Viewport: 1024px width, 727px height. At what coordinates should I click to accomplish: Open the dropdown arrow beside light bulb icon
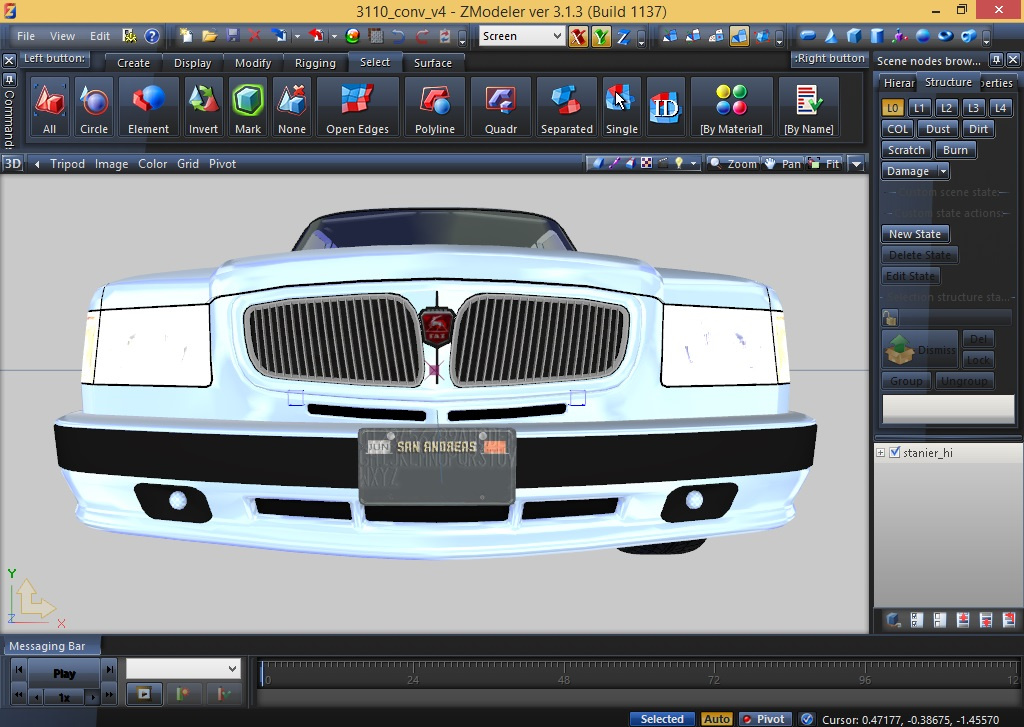click(693, 163)
